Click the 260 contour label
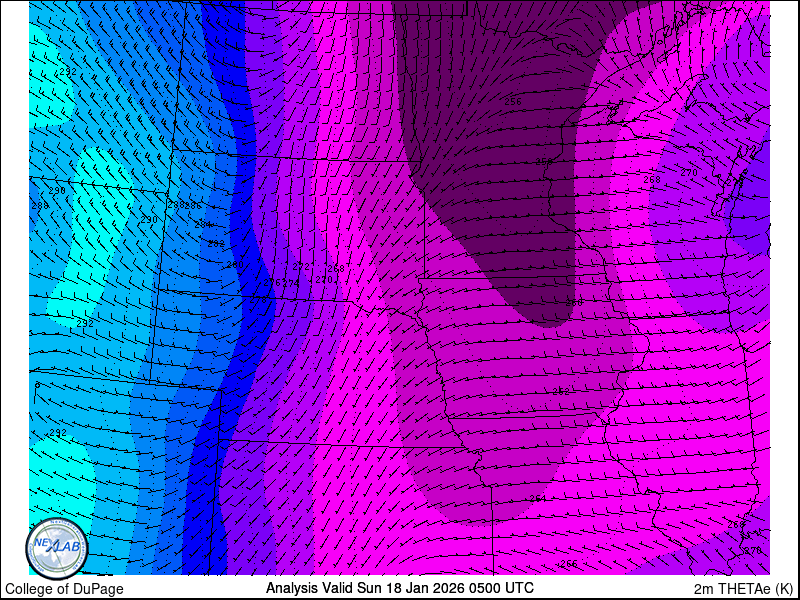Screen dimensions: 800x600 coord(574,303)
